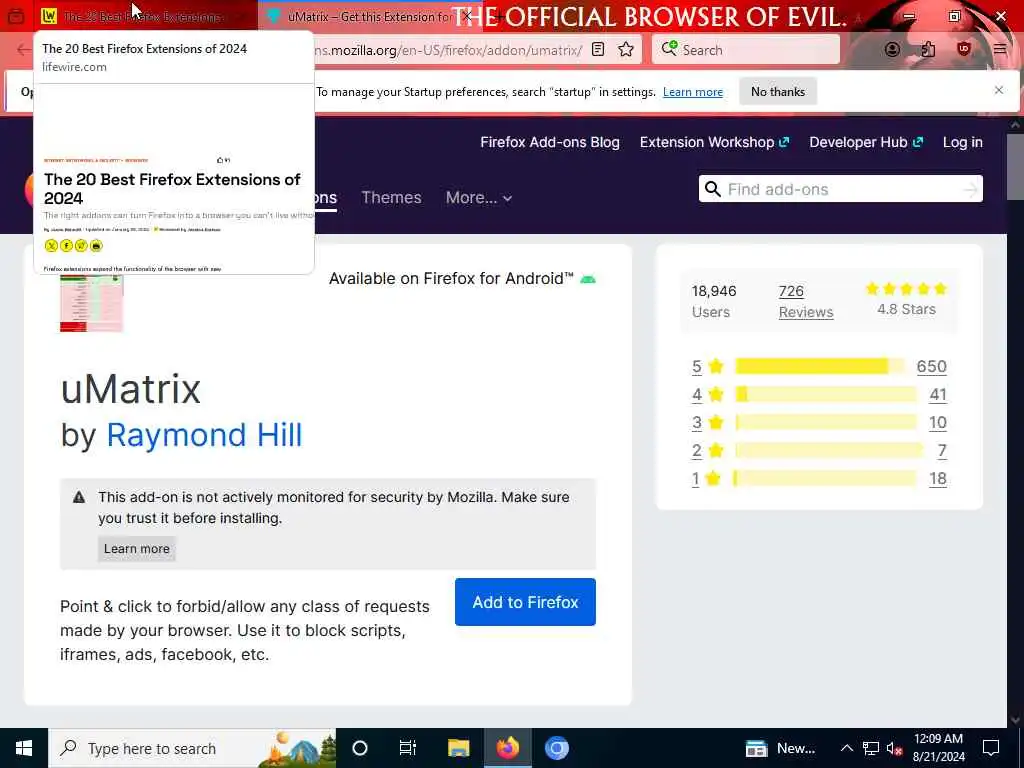The image size is (1024, 768).
Task: Open the network icon in the system tray
Action: [x=871, y=748]
